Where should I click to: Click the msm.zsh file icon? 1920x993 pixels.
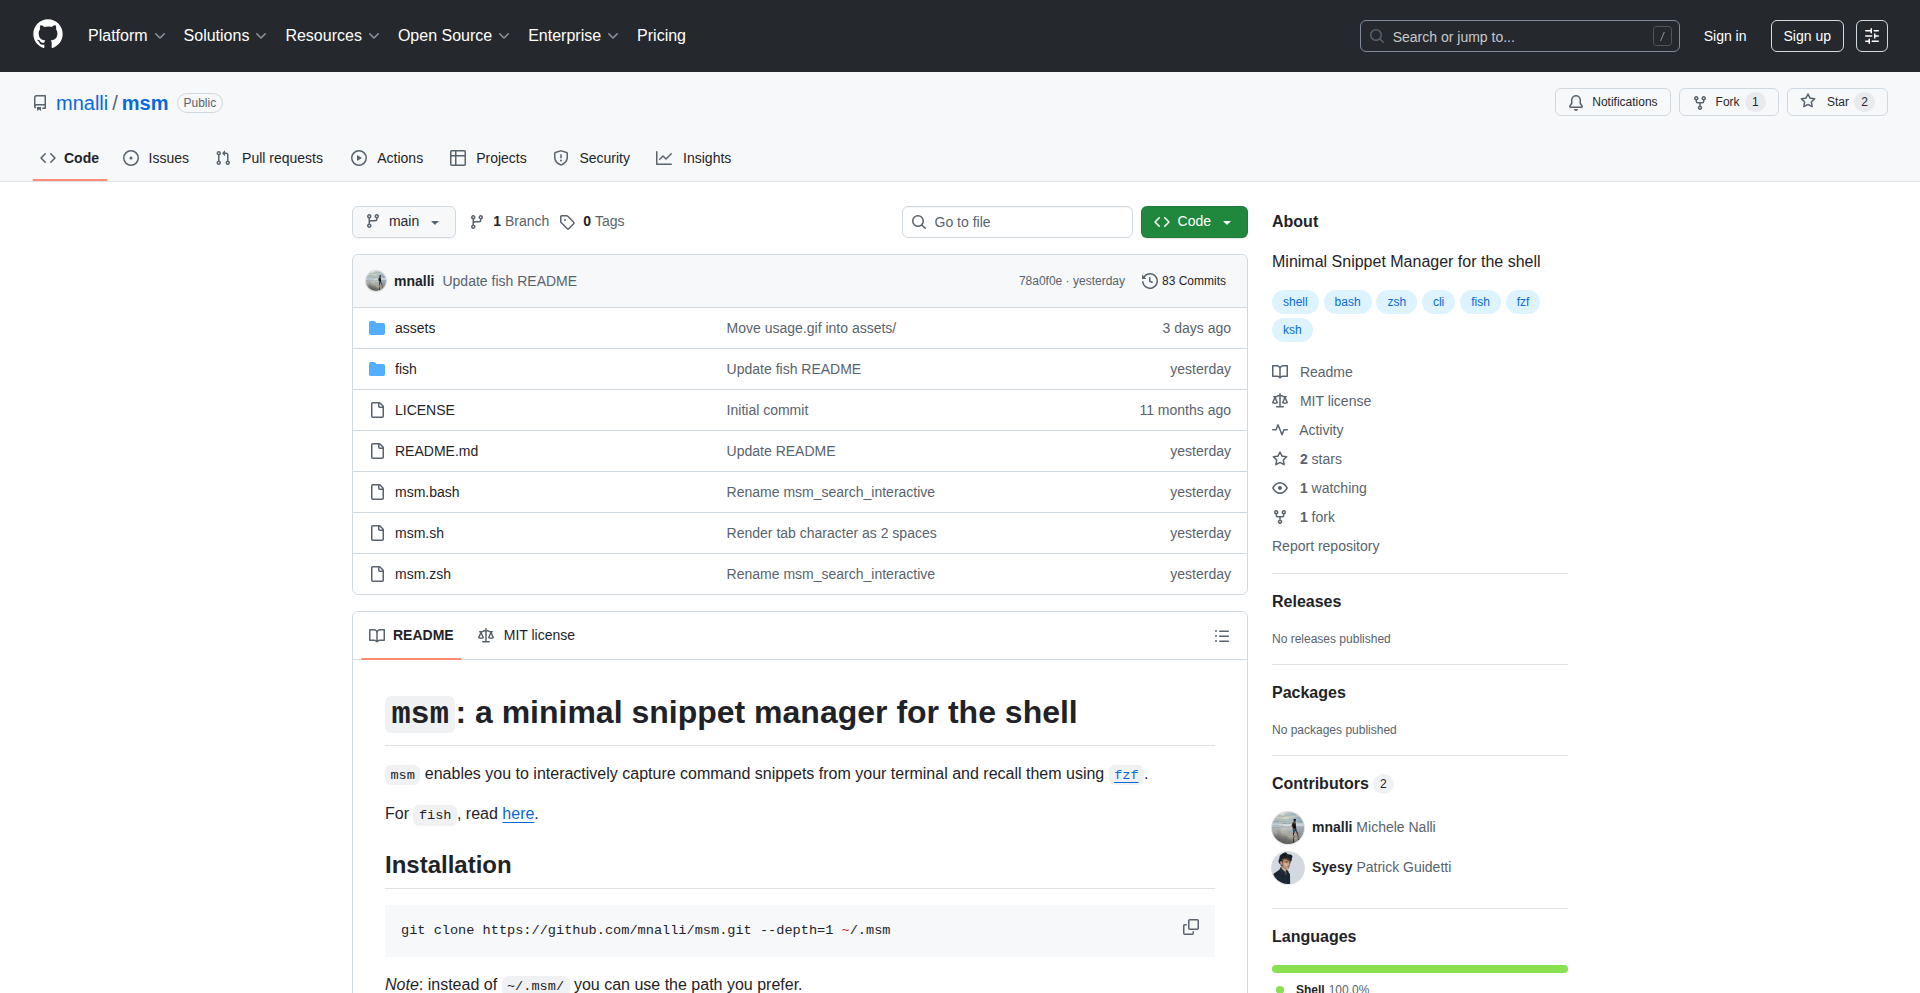(377, 574)
